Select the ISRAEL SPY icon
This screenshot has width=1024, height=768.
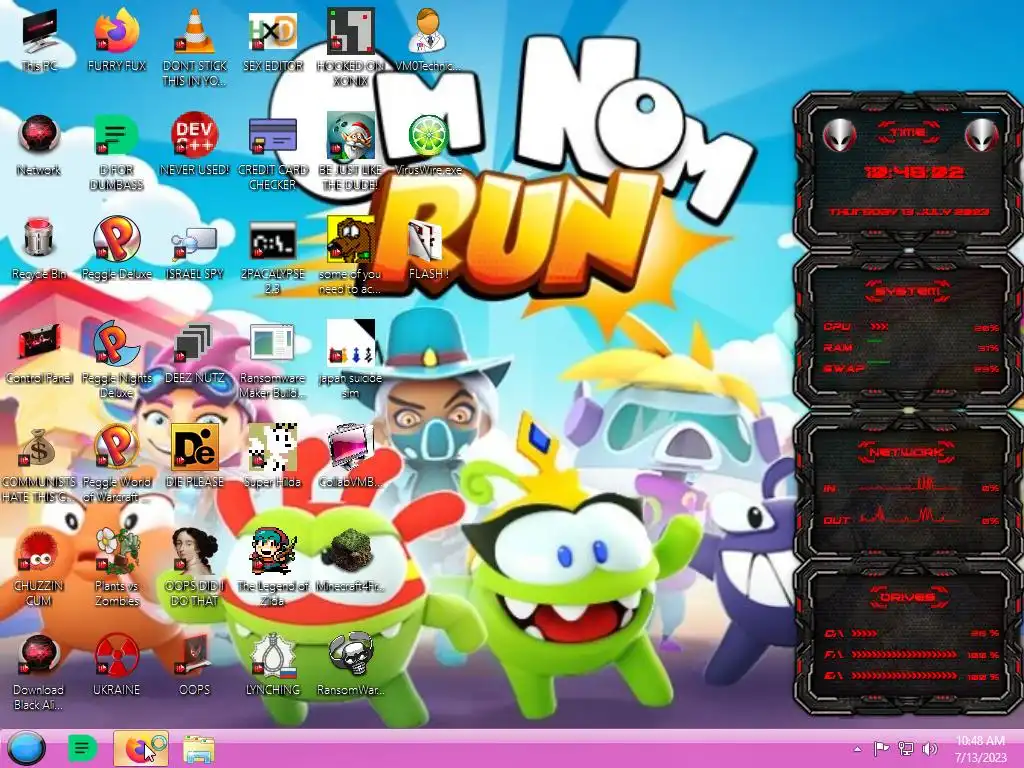point(195,243)
